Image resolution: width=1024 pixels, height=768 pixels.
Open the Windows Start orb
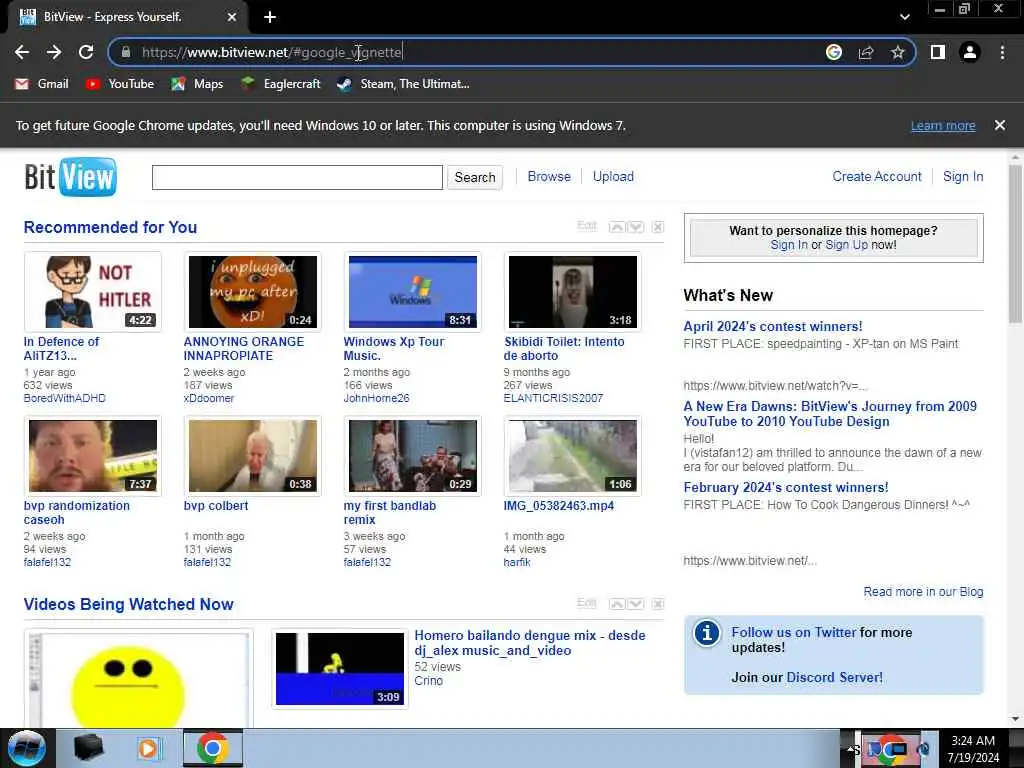(27, 748)
